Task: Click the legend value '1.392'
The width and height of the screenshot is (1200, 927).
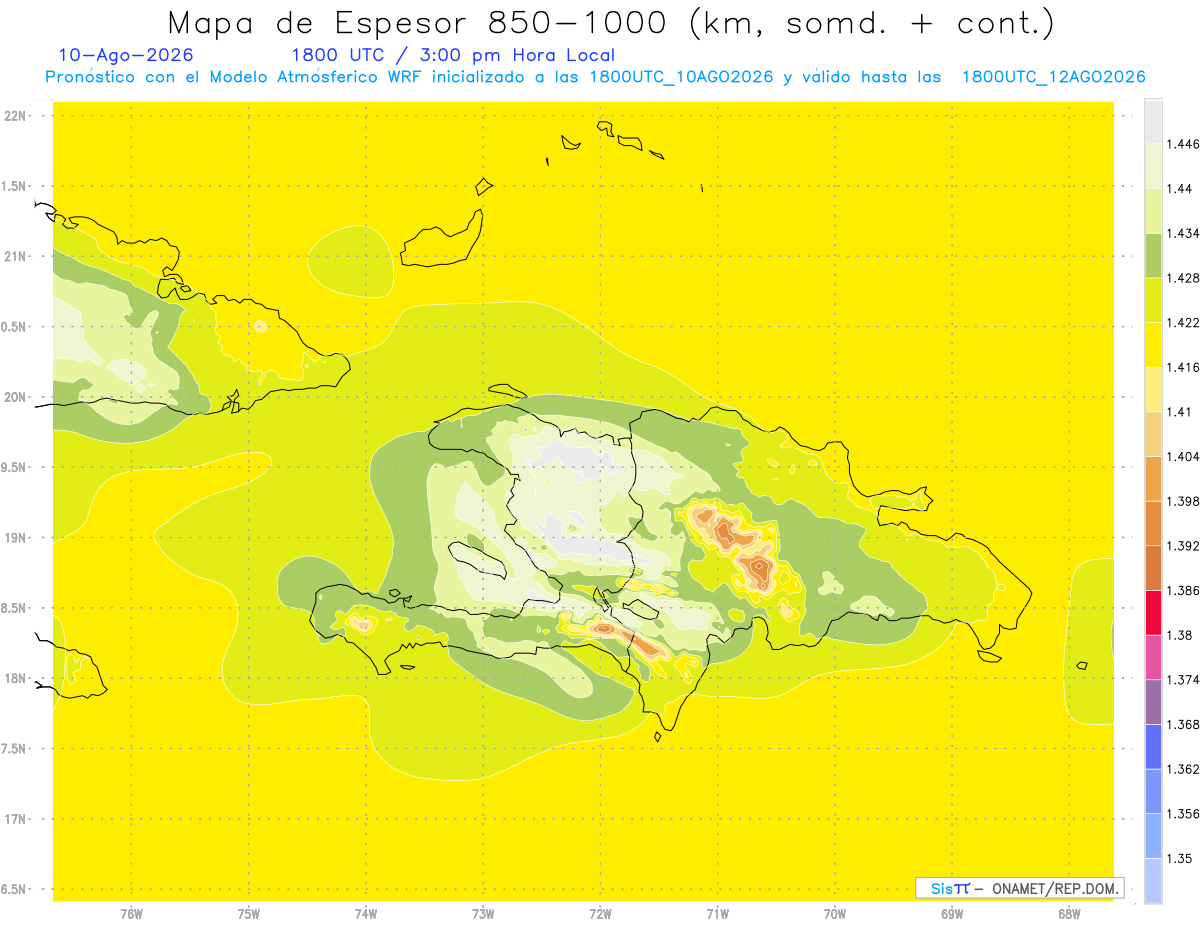Action: [1183, 546]
